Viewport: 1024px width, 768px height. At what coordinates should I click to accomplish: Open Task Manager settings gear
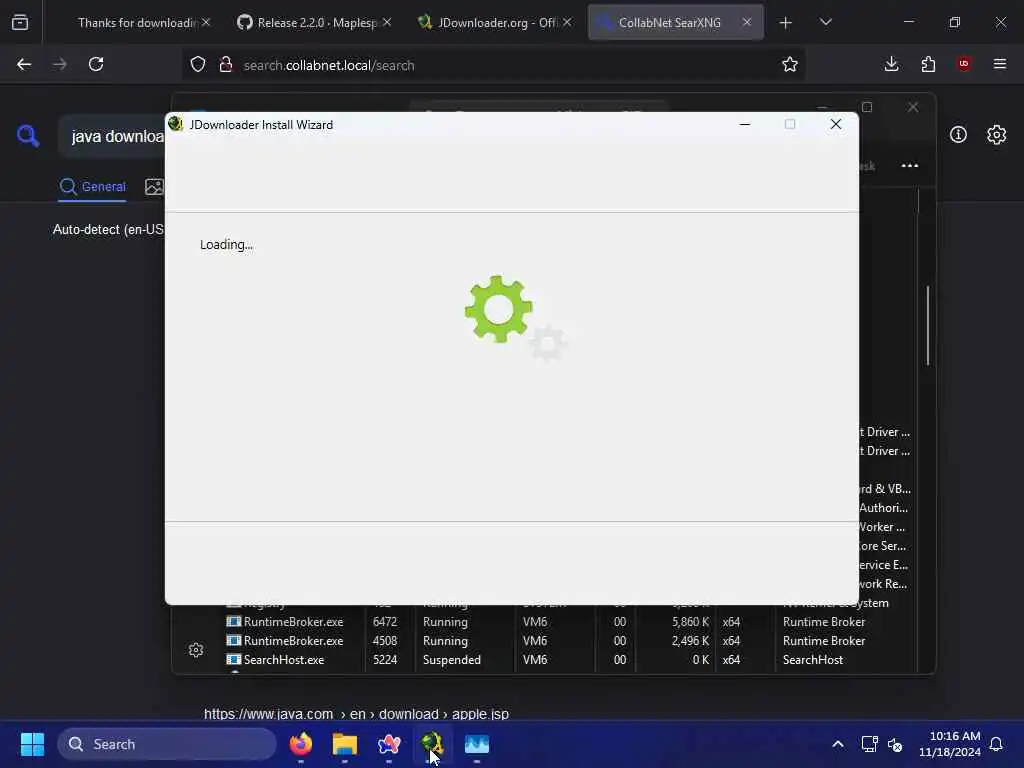(x=196, y=650)
